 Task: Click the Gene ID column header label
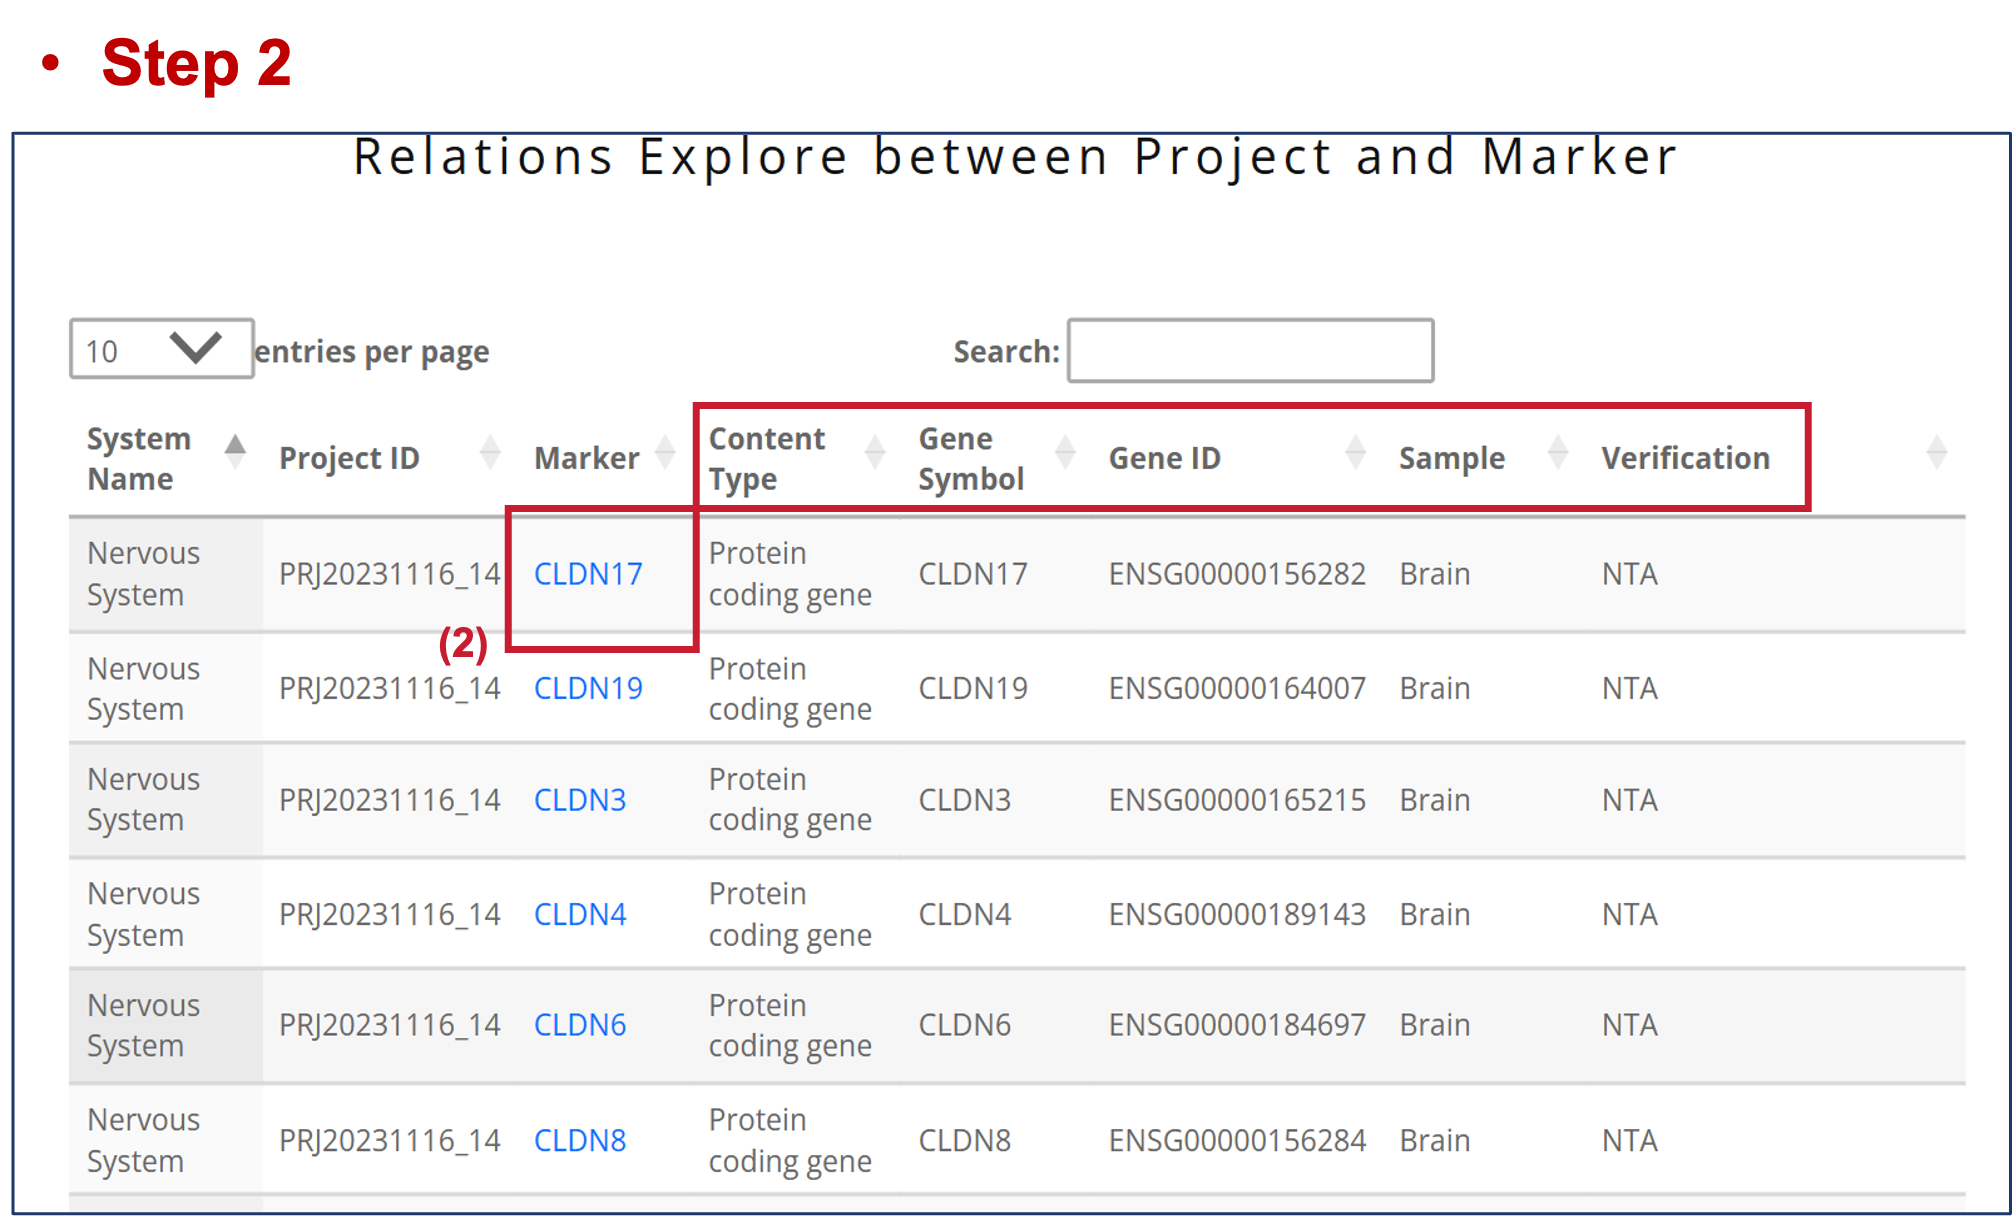pyautogui.click(x=1165, y=458)
